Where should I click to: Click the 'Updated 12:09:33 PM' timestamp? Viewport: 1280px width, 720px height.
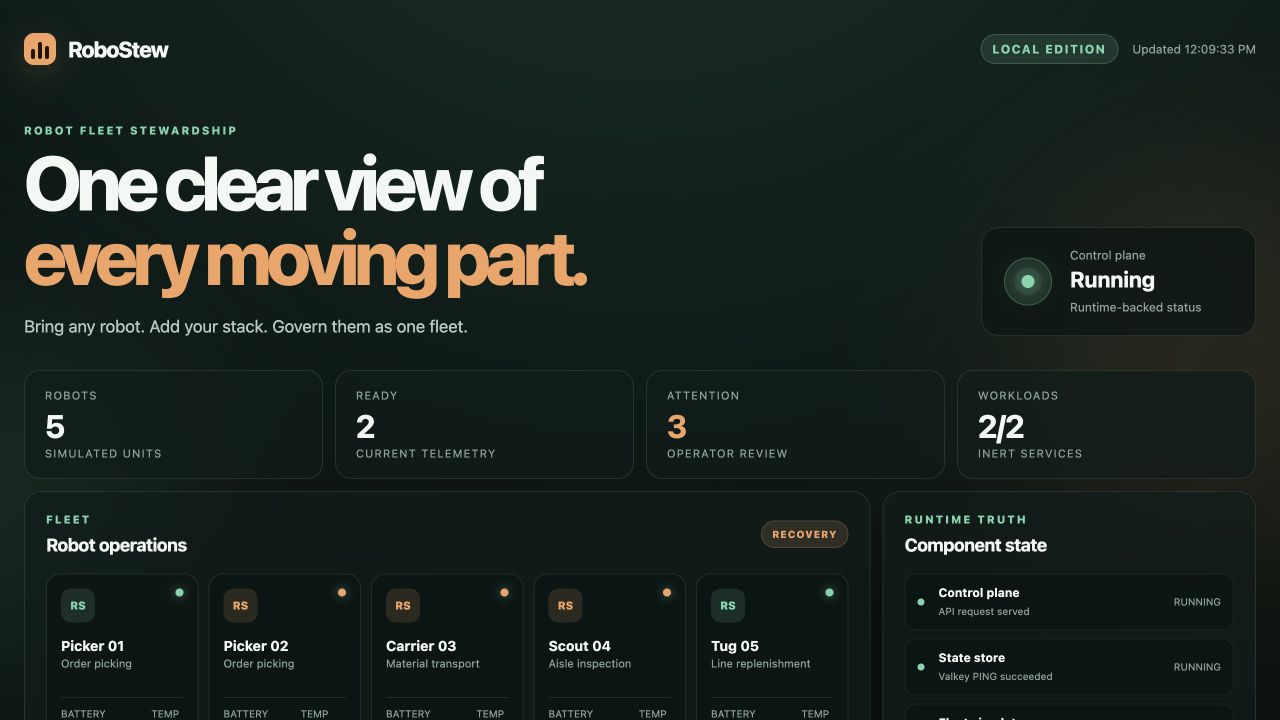tap(1194, 49)
